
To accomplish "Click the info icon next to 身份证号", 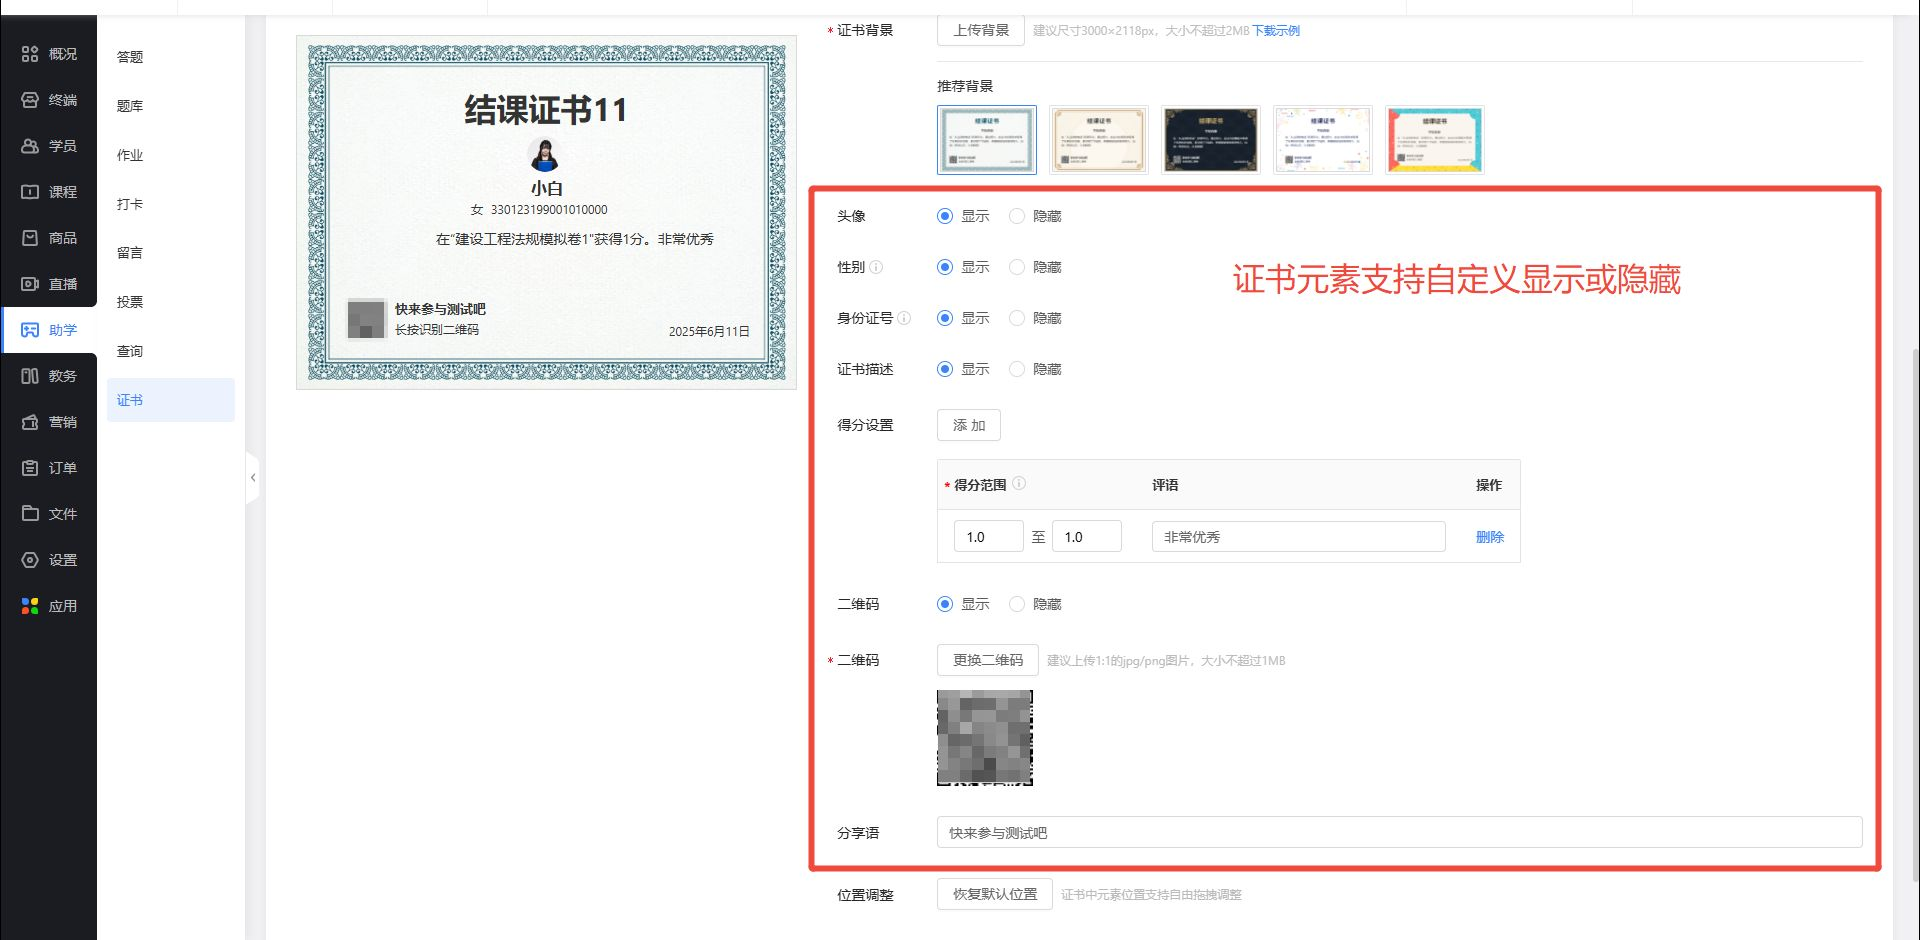I will click(904, 318).
